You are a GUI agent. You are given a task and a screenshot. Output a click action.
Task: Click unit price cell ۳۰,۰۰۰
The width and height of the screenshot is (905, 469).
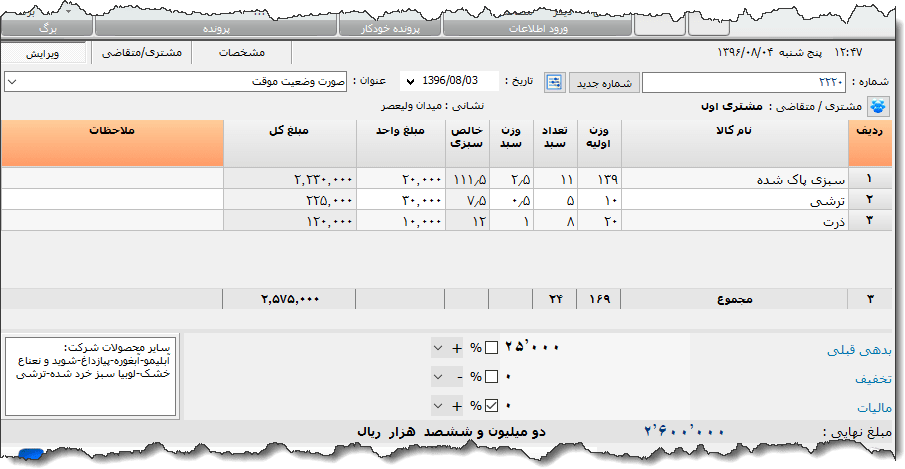401,200
